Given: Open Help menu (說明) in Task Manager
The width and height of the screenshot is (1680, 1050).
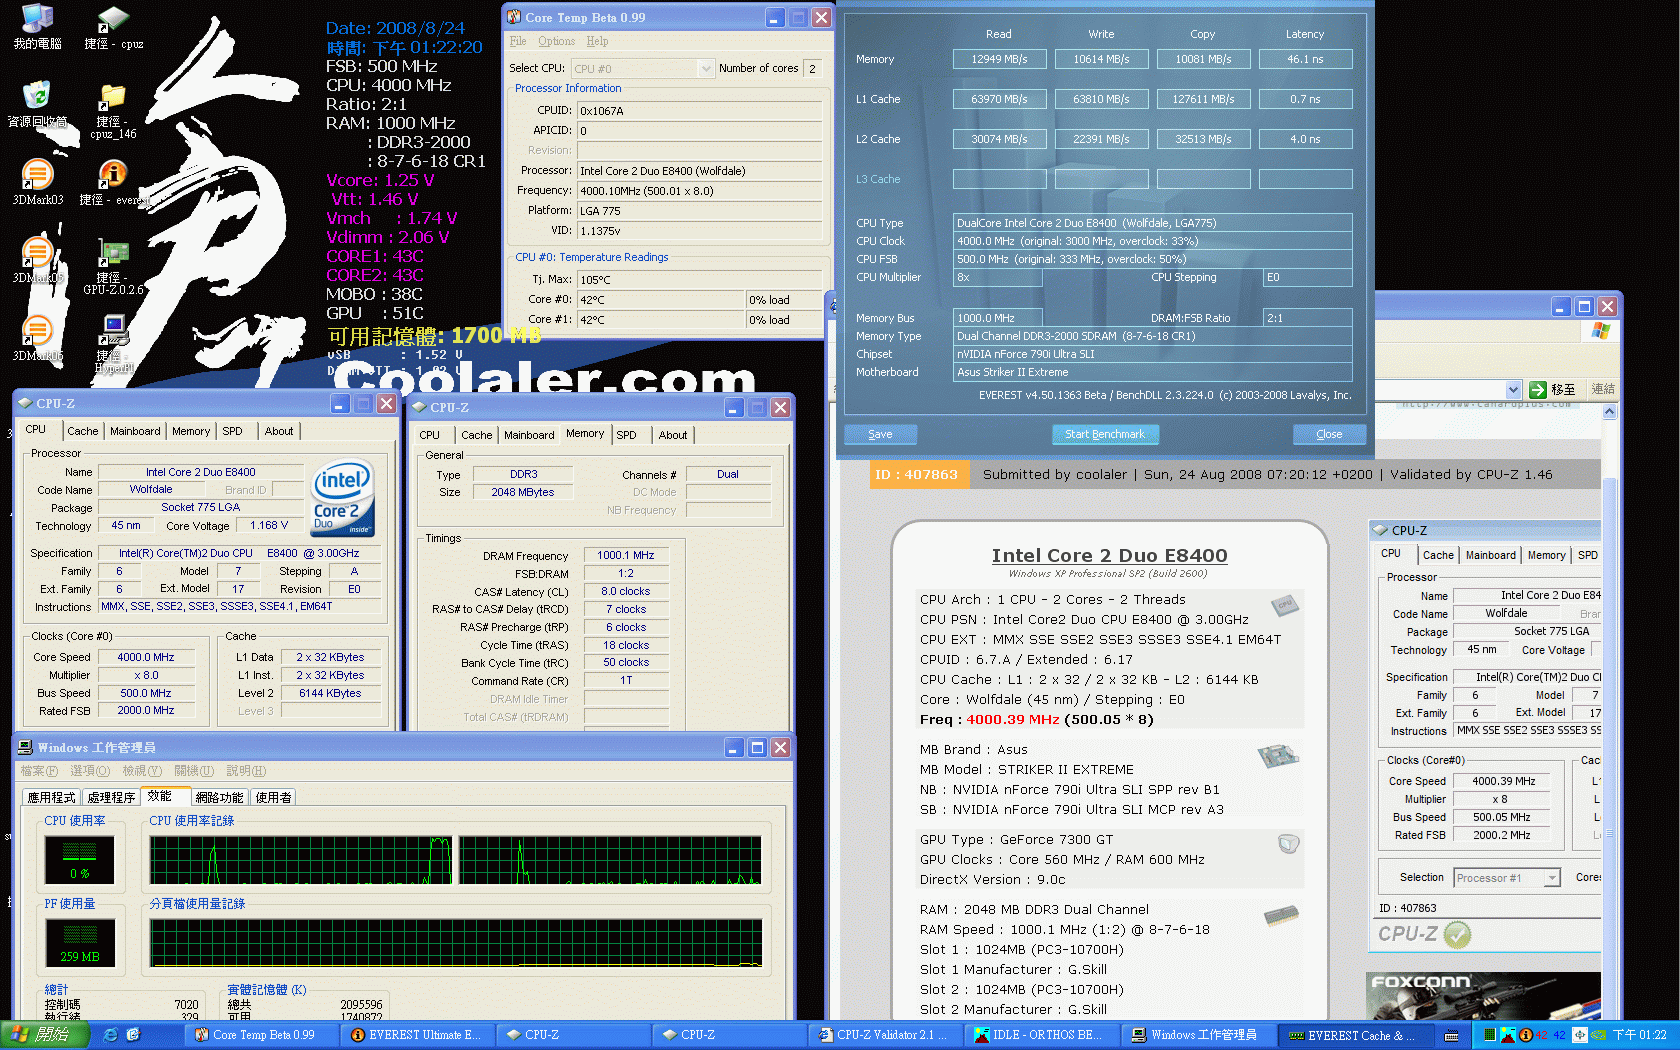Looking at the screenshot, I should 246,771.
